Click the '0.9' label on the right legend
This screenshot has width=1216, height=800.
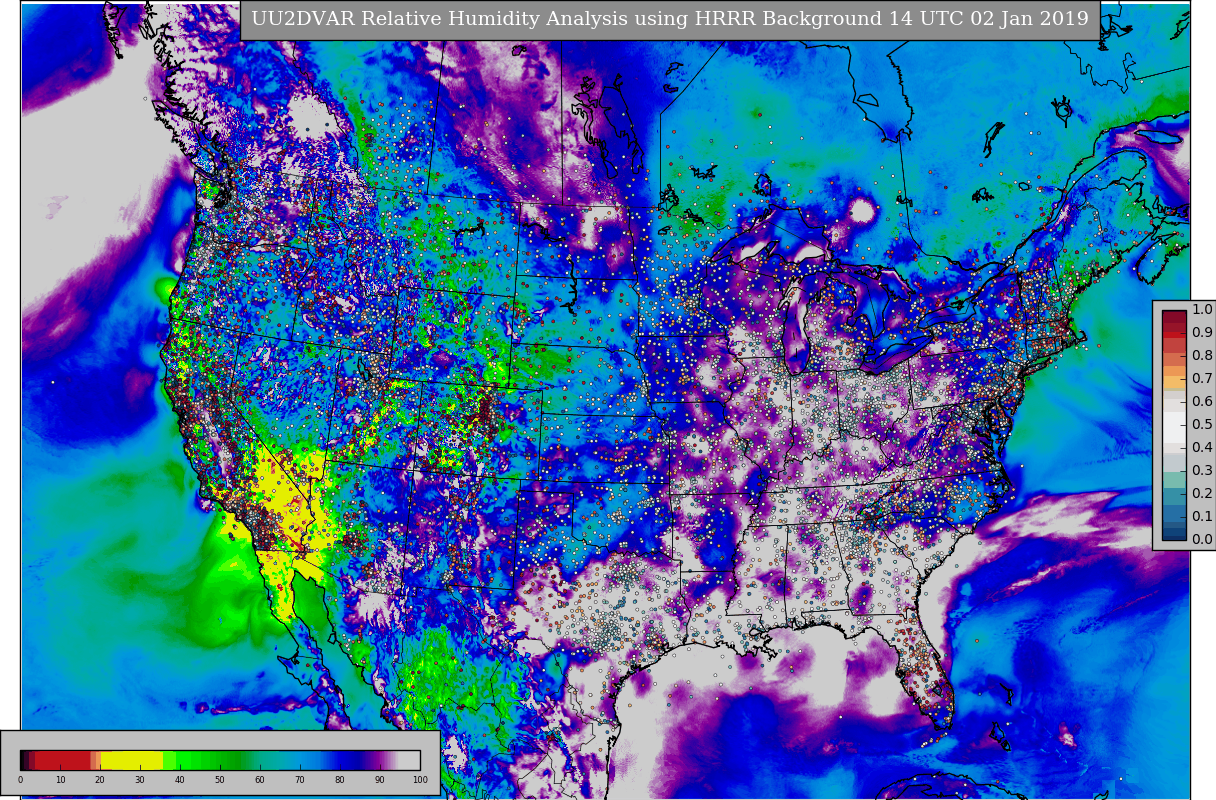1202,333
